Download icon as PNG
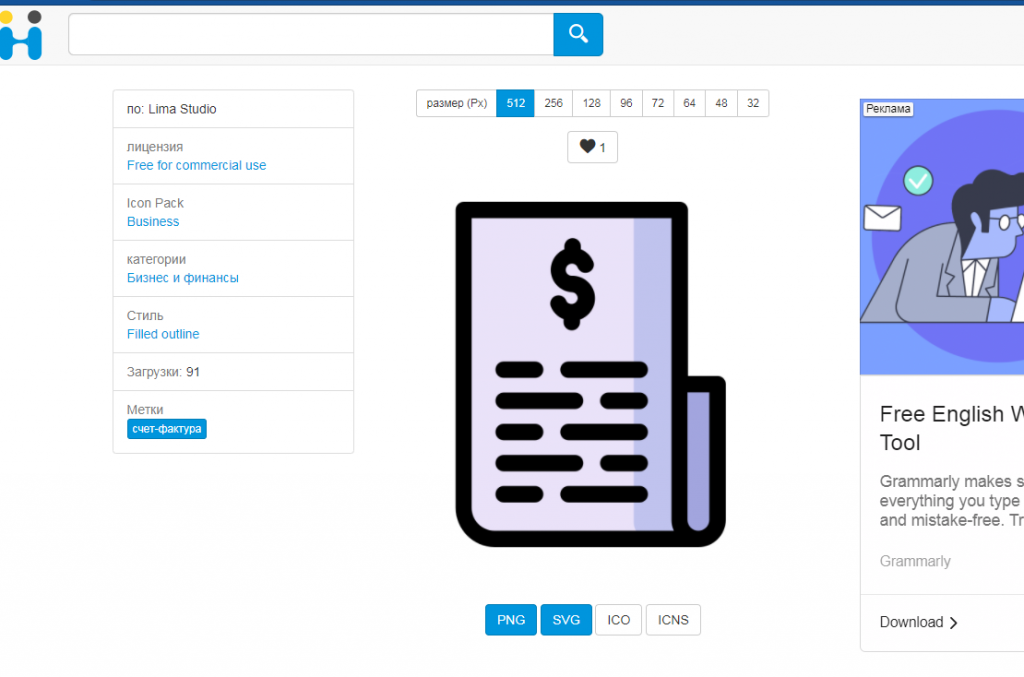The width and height of the screenshot is (1024, 677). tap(511, 620)
